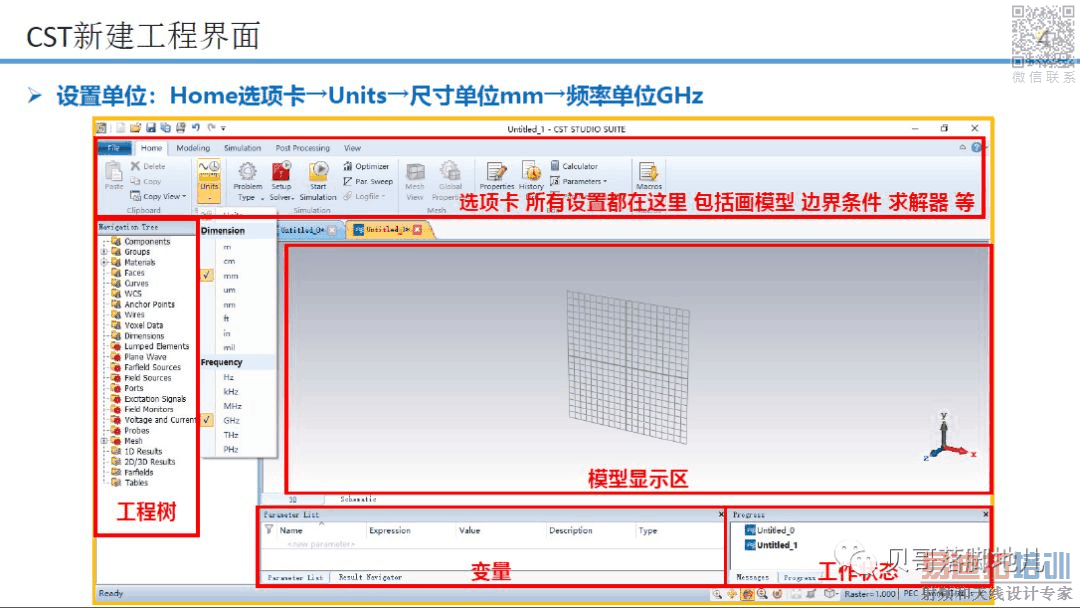Open the Units dropdown button
Viewport: 1080px width, 608px height.
[x=209, y=180]
